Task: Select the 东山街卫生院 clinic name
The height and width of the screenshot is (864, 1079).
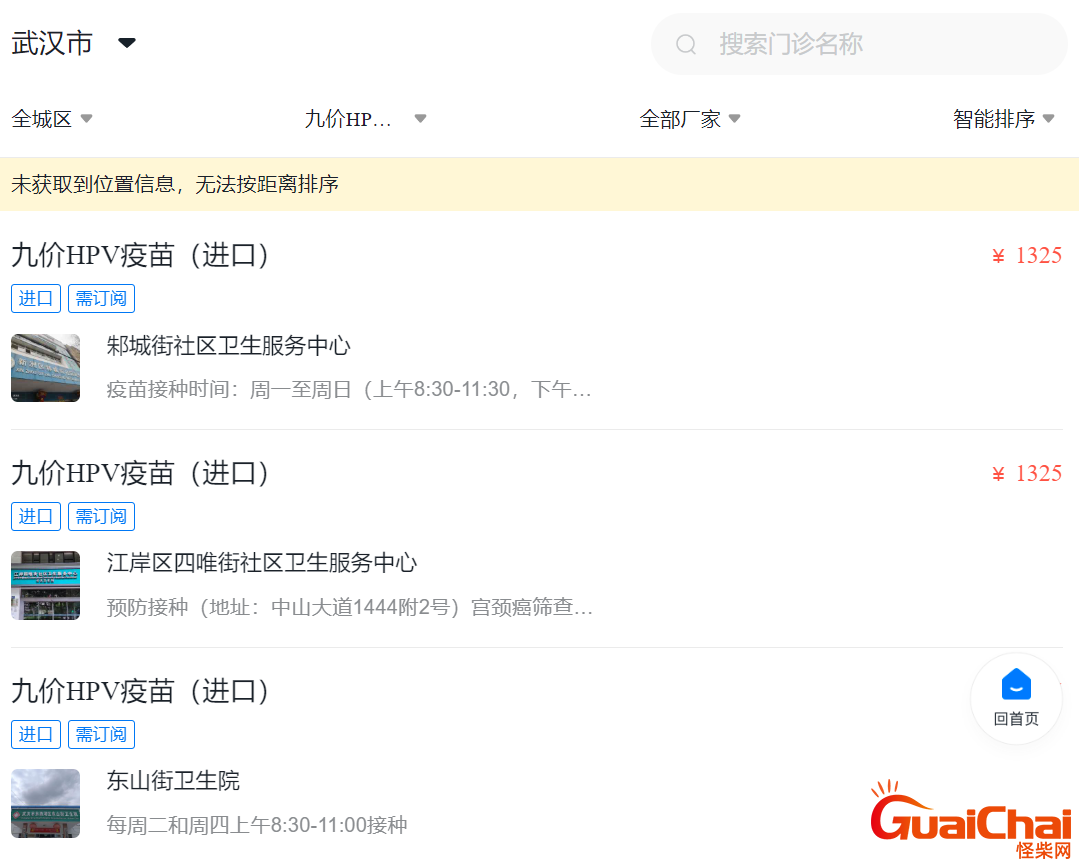Action: [x=173, y=781]
